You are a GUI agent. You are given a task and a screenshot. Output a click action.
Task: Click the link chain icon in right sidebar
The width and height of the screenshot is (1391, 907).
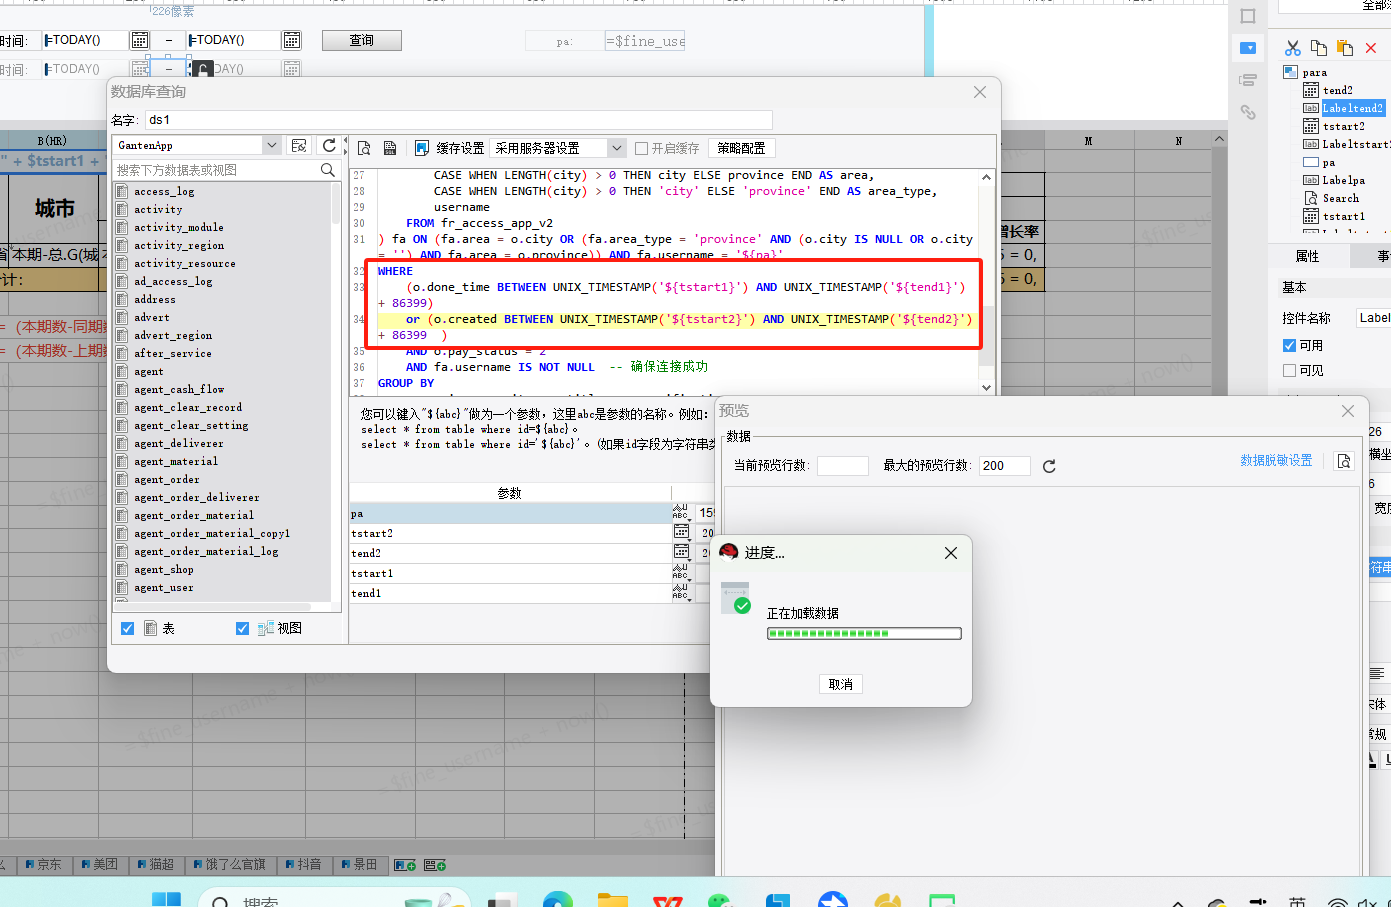1248,112
